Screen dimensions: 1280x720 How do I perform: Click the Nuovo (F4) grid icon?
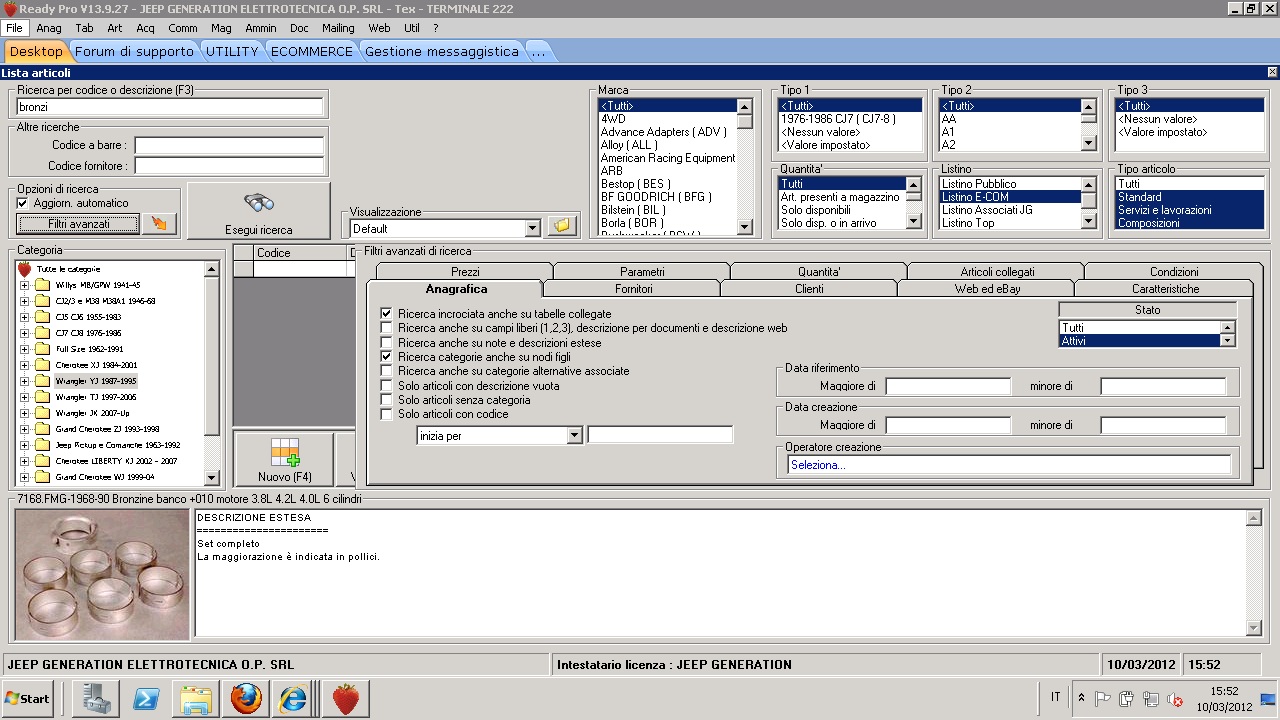click(285, 452)
